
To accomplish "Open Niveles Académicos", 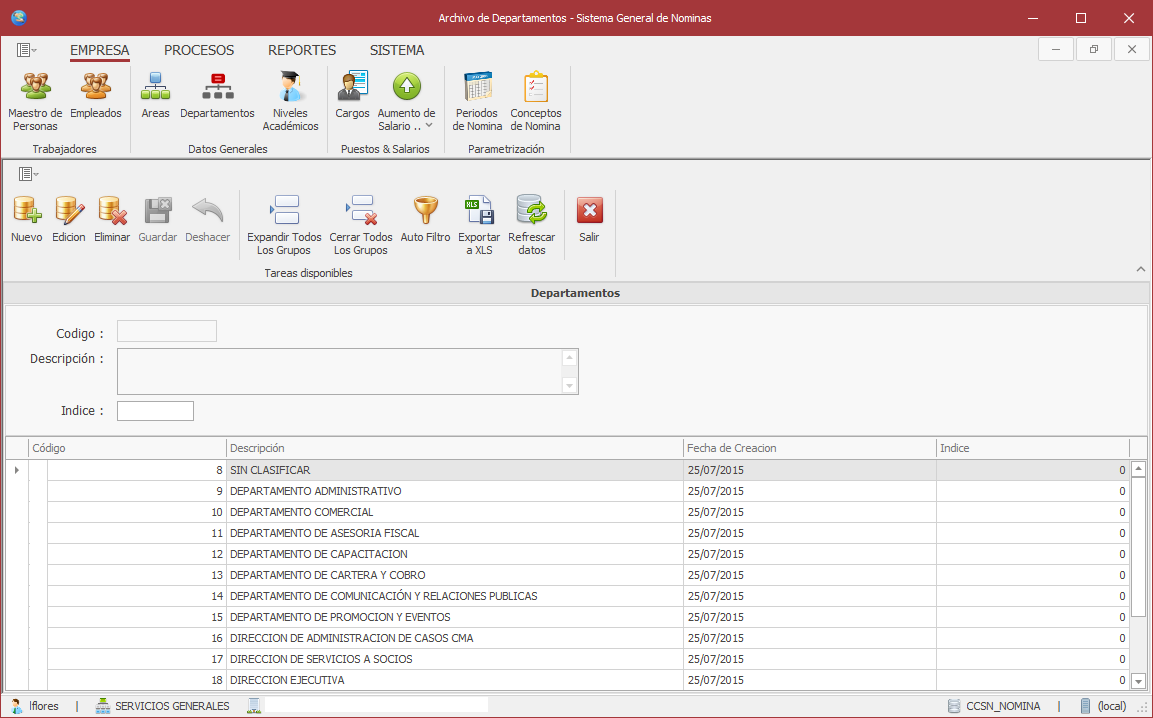I will pos(290,102).
